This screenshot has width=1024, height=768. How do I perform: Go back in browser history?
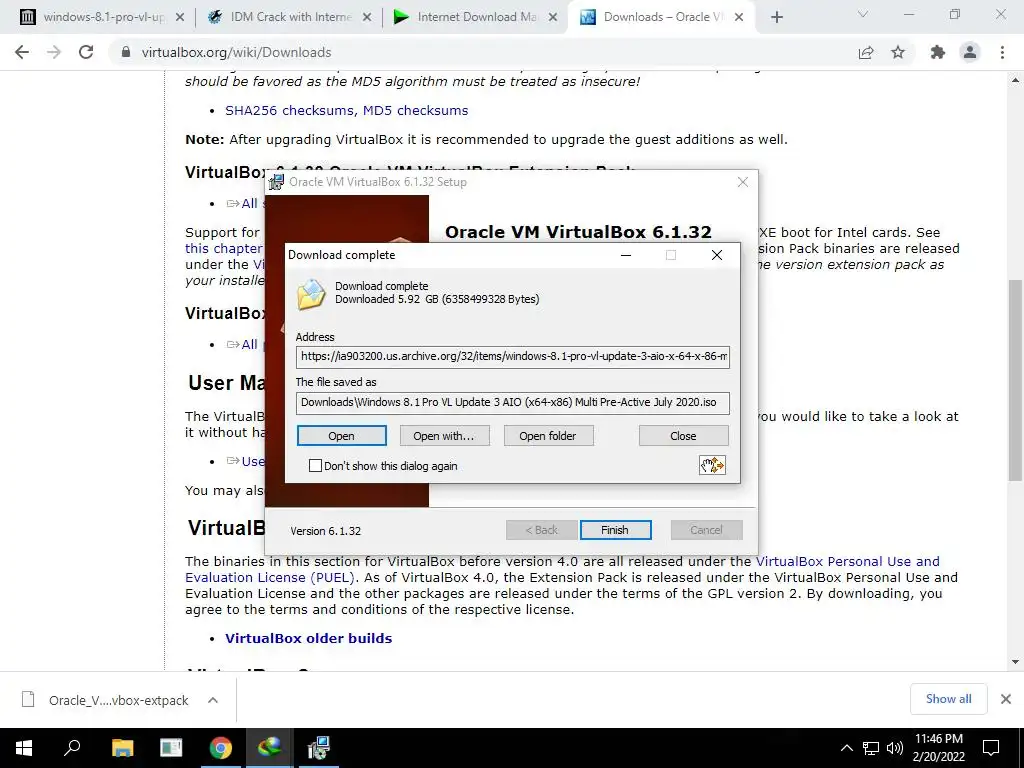click(x=22, y=52)
